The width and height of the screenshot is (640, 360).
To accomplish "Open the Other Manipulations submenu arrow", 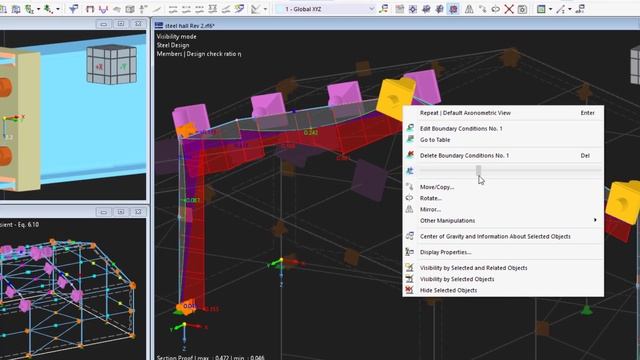I will (595, 220).
